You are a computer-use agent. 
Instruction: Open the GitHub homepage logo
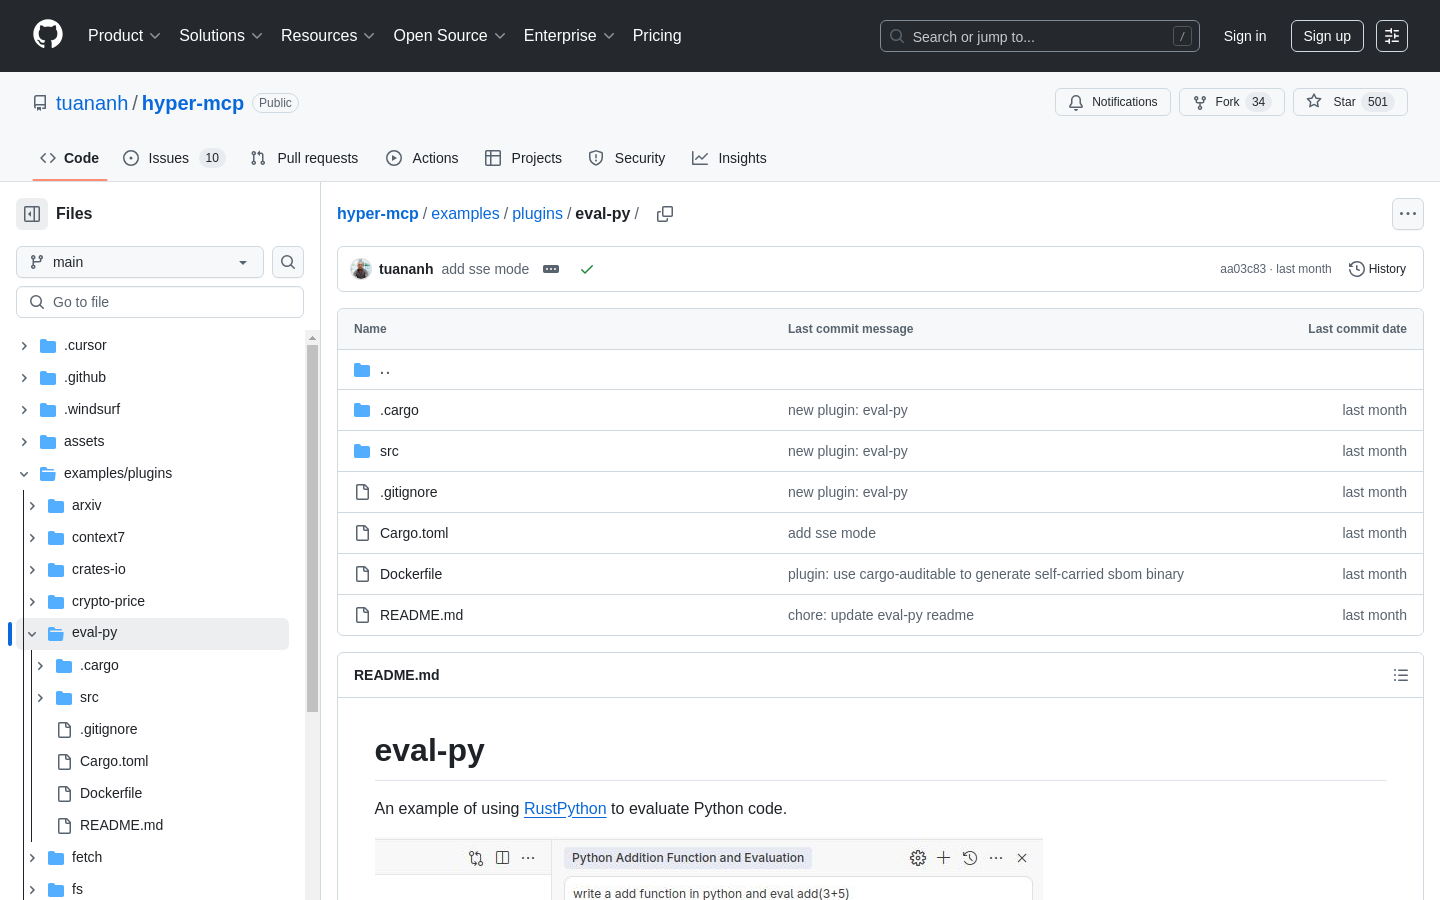click(x=48, y=35)
